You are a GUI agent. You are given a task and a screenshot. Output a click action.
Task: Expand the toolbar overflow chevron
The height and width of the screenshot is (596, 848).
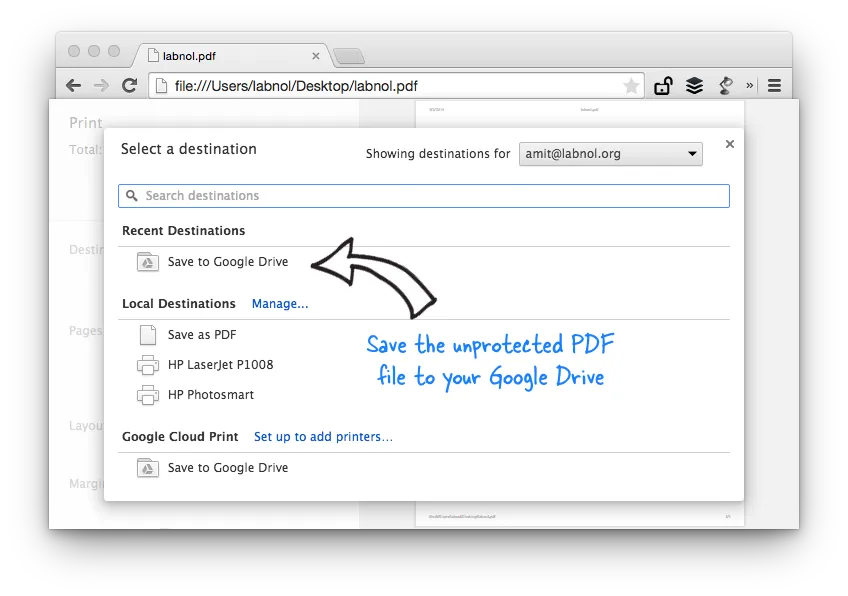coord(749,86)
